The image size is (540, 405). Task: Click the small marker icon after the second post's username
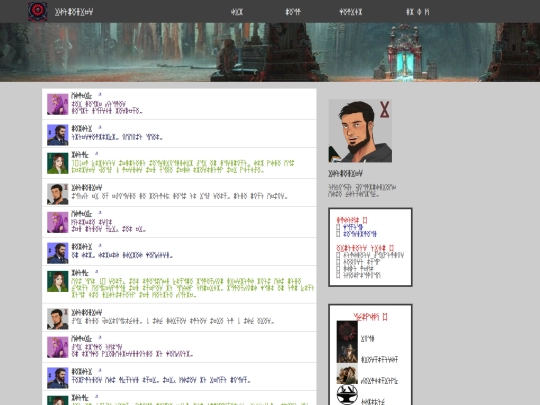(100, 127)
